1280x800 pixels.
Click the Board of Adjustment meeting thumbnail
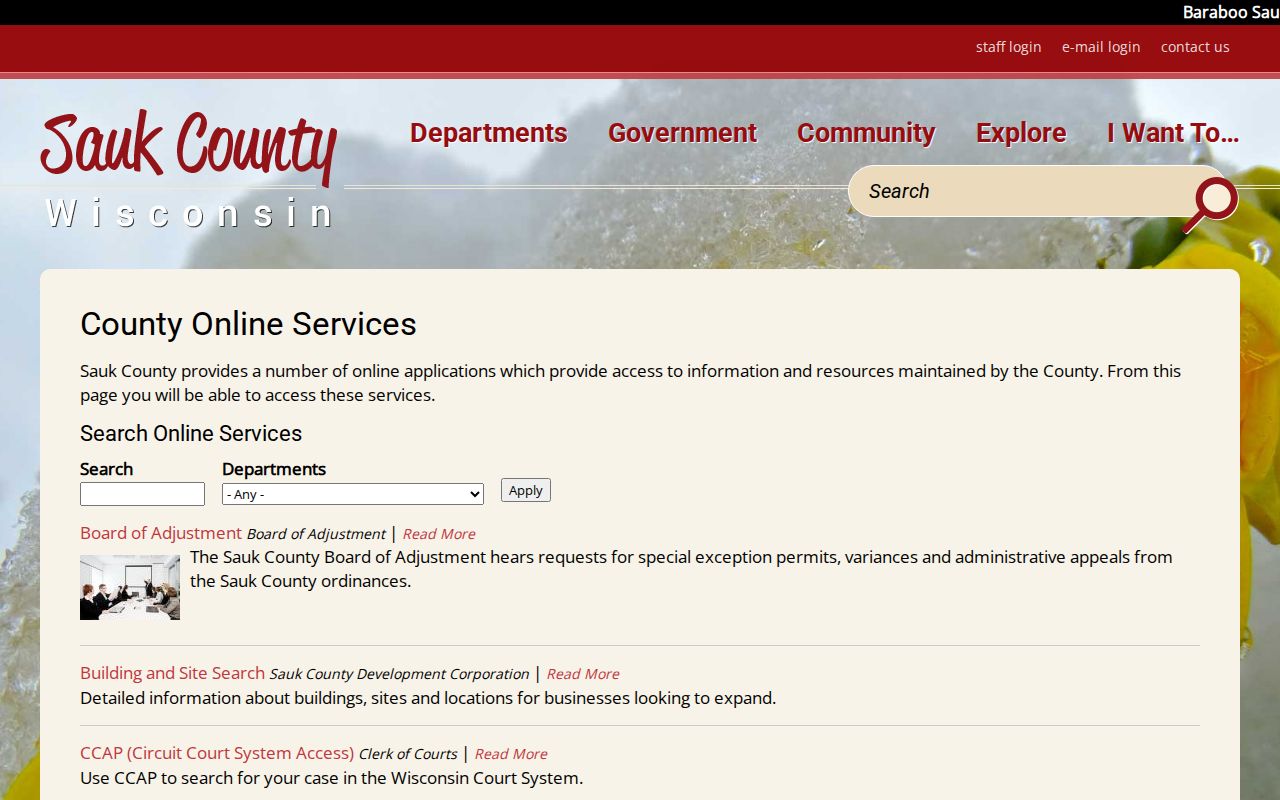pyautogui.click(x=130, y=587)
